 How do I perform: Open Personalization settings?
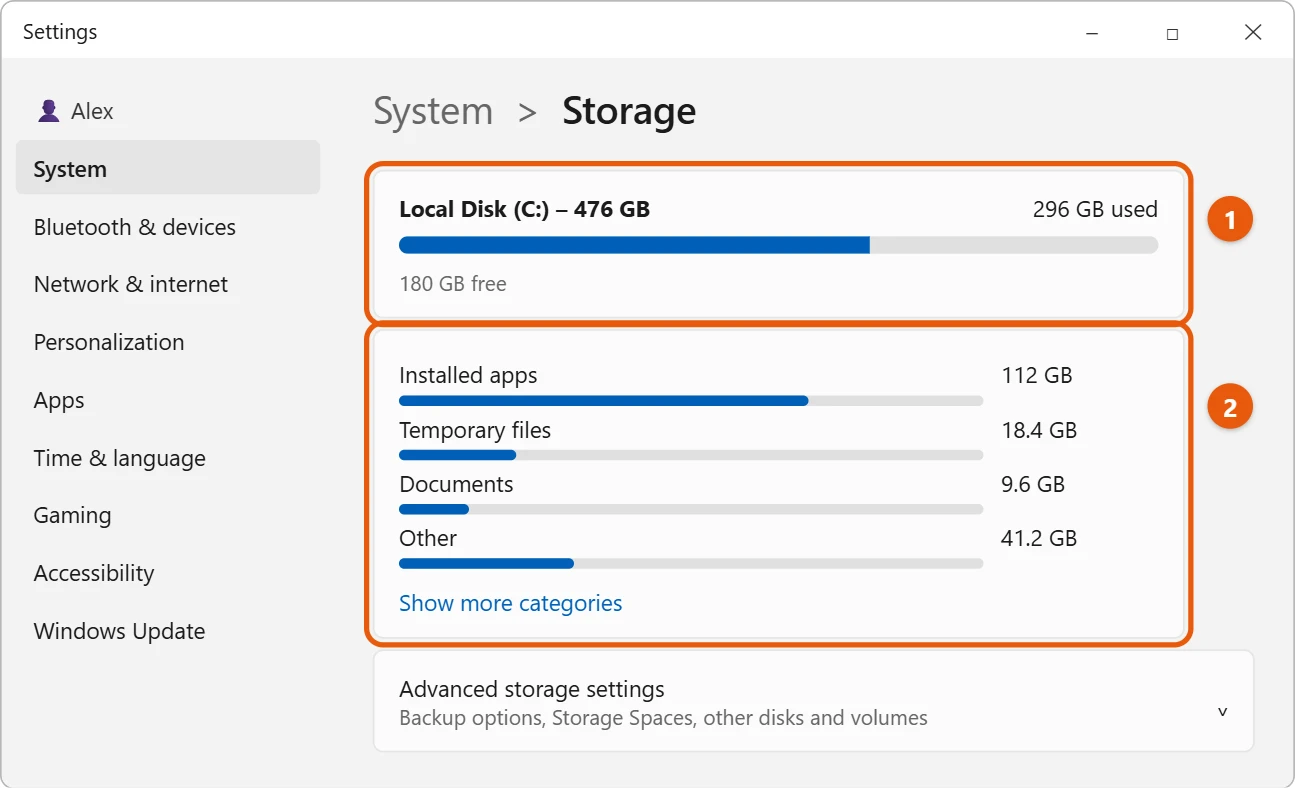[x=109, y=342]
